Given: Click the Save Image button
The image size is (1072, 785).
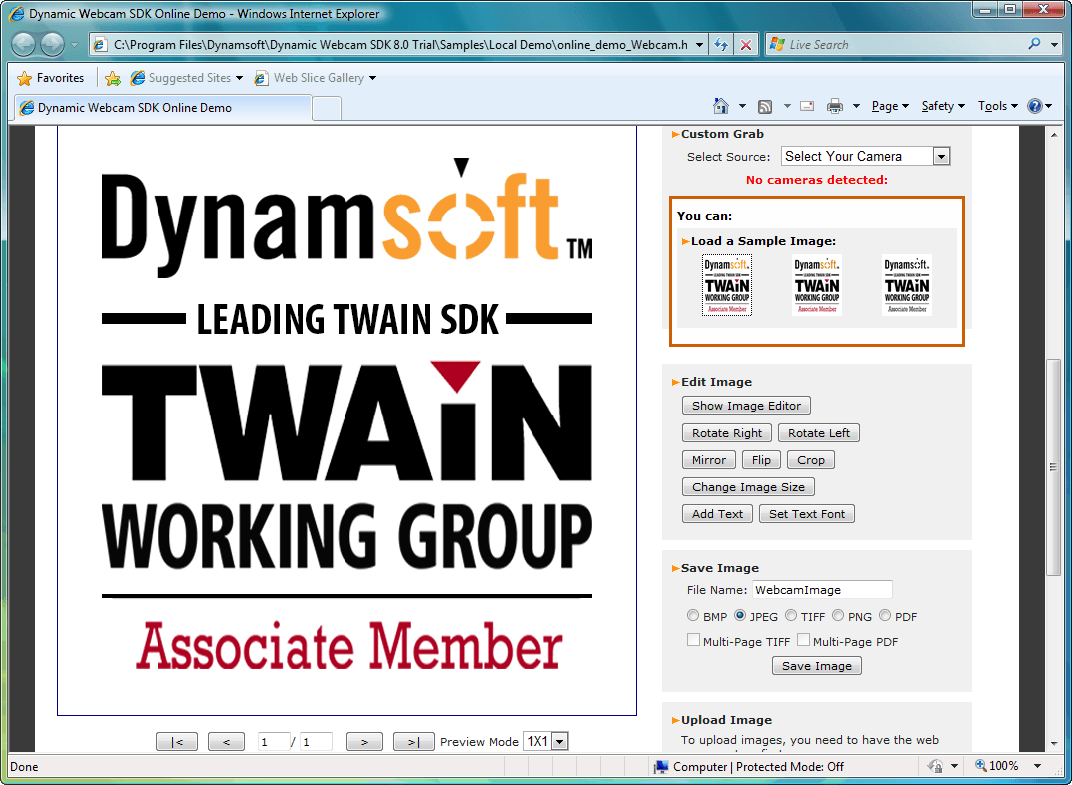Looking at the screenshot, I should point(816,666).
